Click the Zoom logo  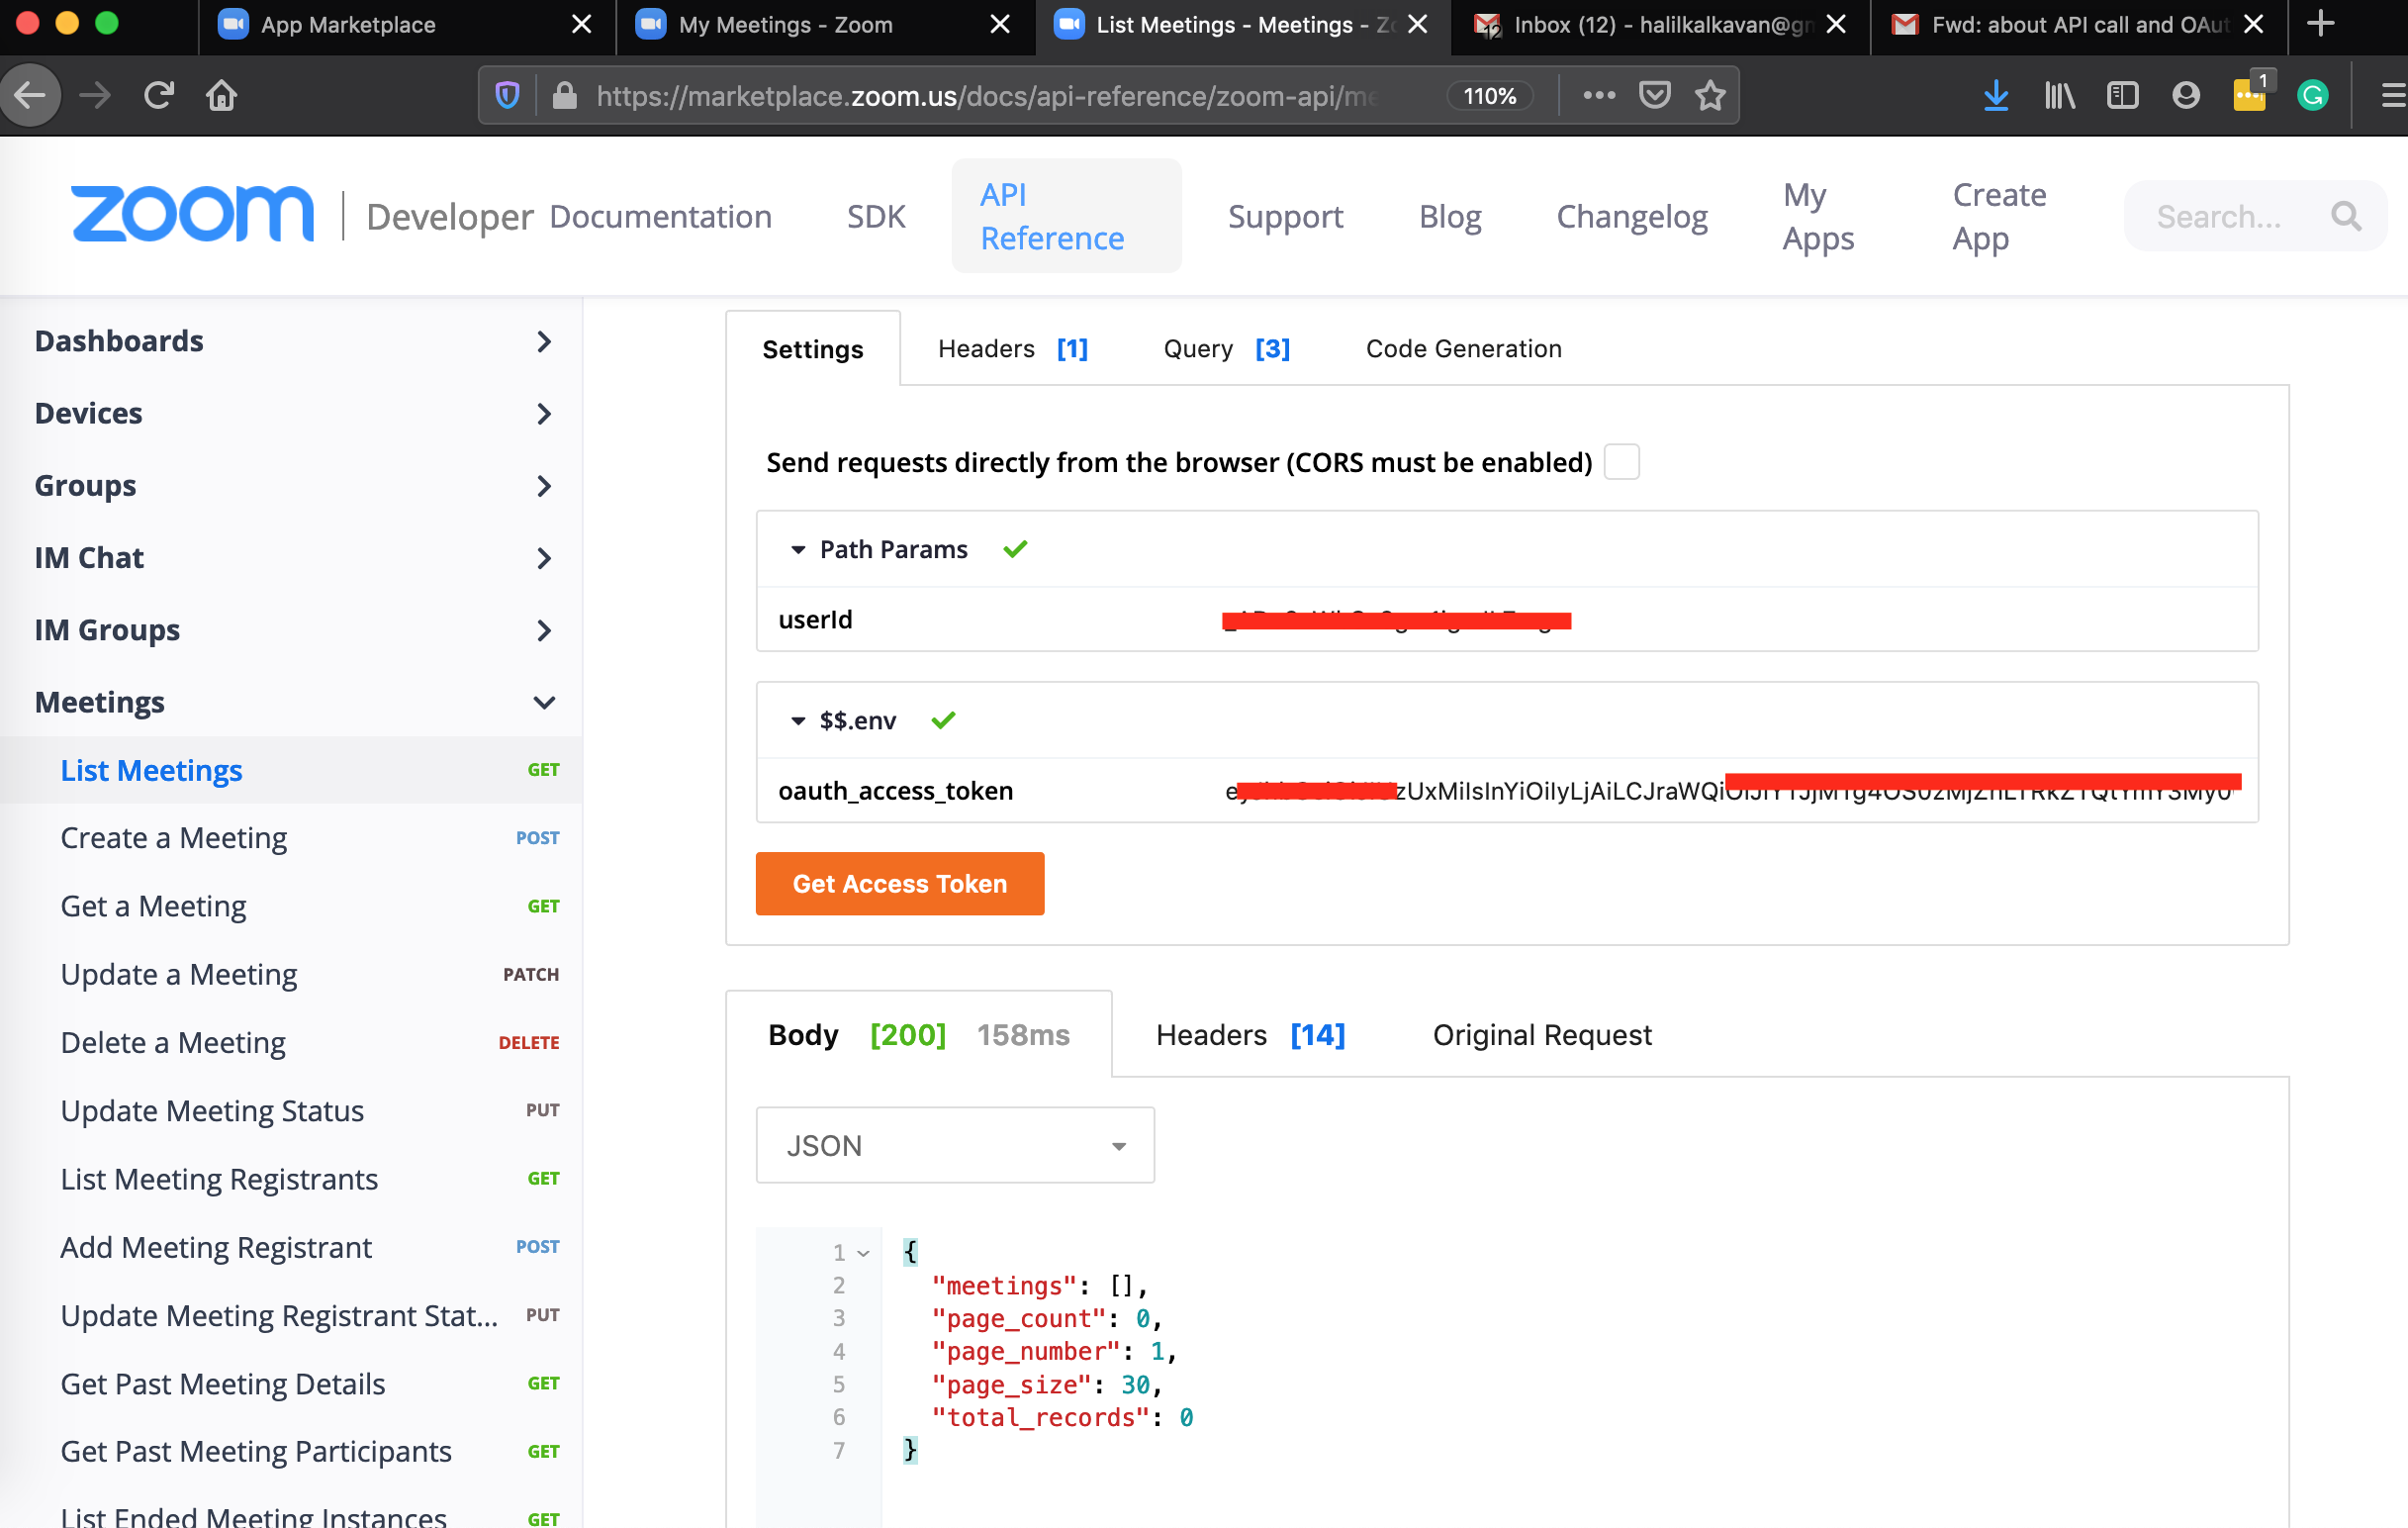tap(193, 215)
